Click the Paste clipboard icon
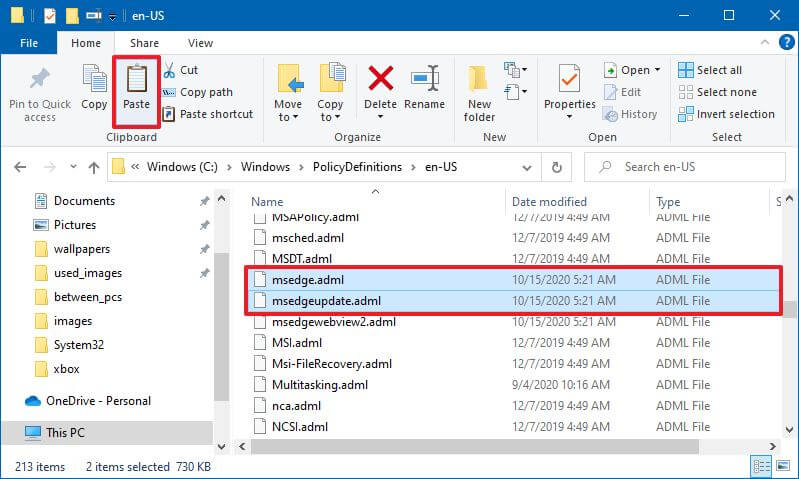Screen dimensions: 799x479 (x=136, y=80)
